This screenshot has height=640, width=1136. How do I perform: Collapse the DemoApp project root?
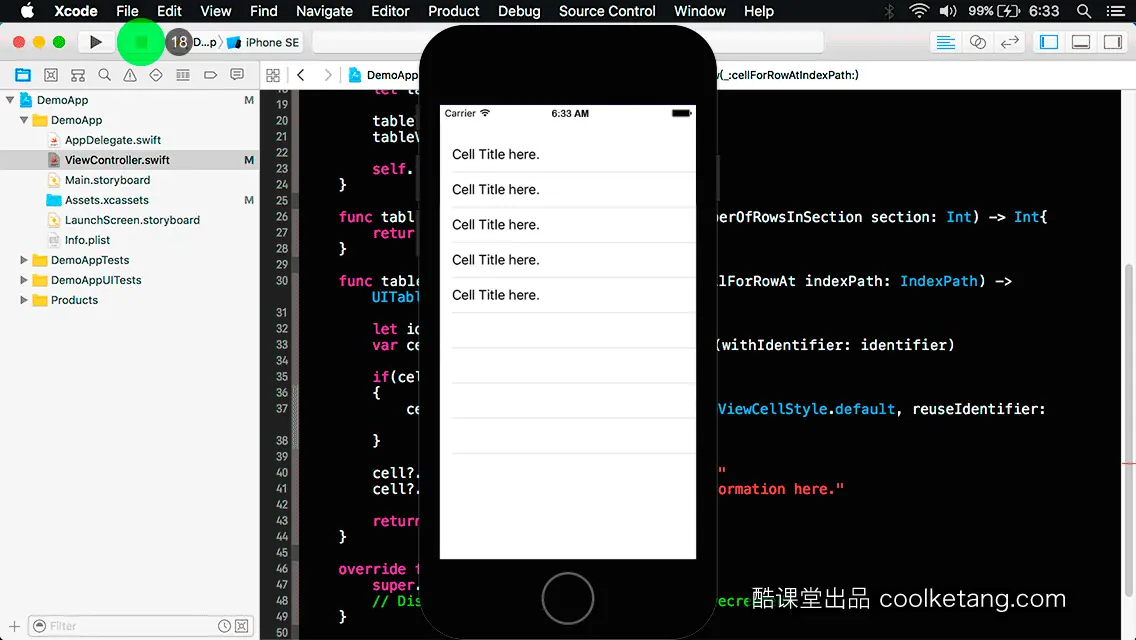pyautogui.click(x=10, y=100)
